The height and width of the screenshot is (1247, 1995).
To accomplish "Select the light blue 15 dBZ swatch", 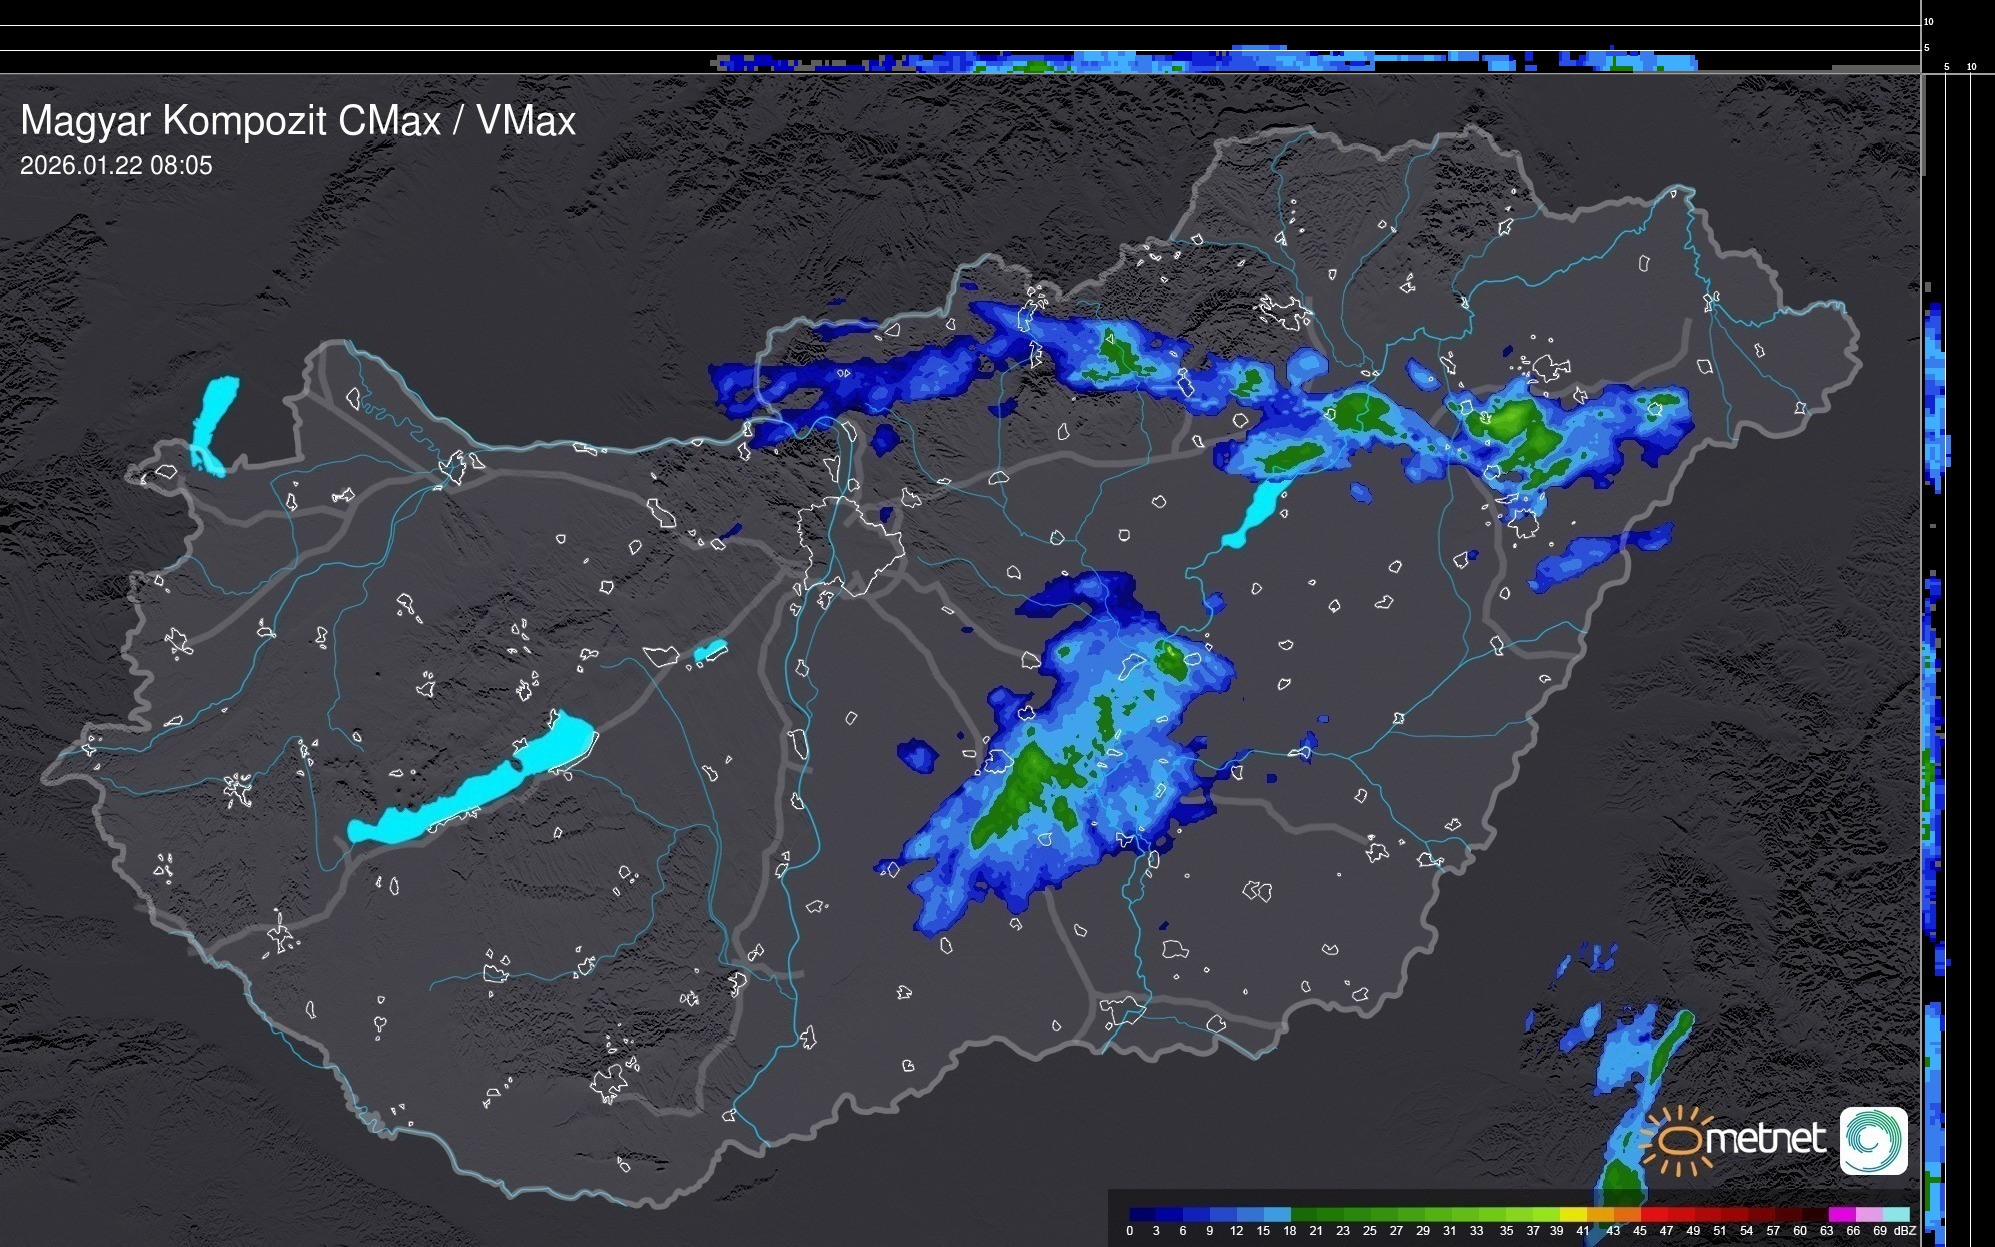I will point(1278,1214).
